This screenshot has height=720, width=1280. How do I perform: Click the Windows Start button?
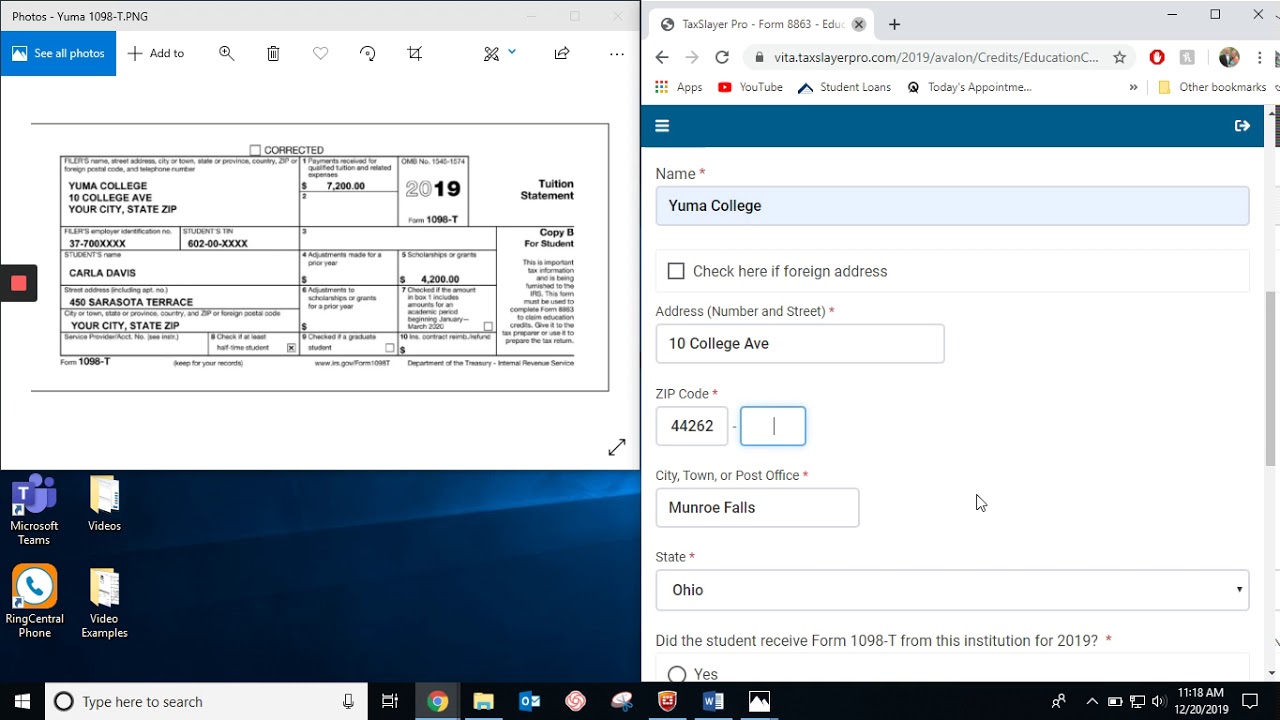(22, 701)
